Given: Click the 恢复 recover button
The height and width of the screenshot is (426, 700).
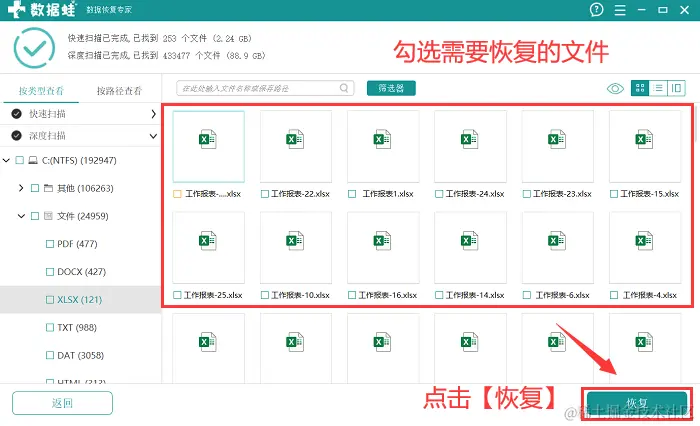Looking at the screenshot, I should (637, 403).
